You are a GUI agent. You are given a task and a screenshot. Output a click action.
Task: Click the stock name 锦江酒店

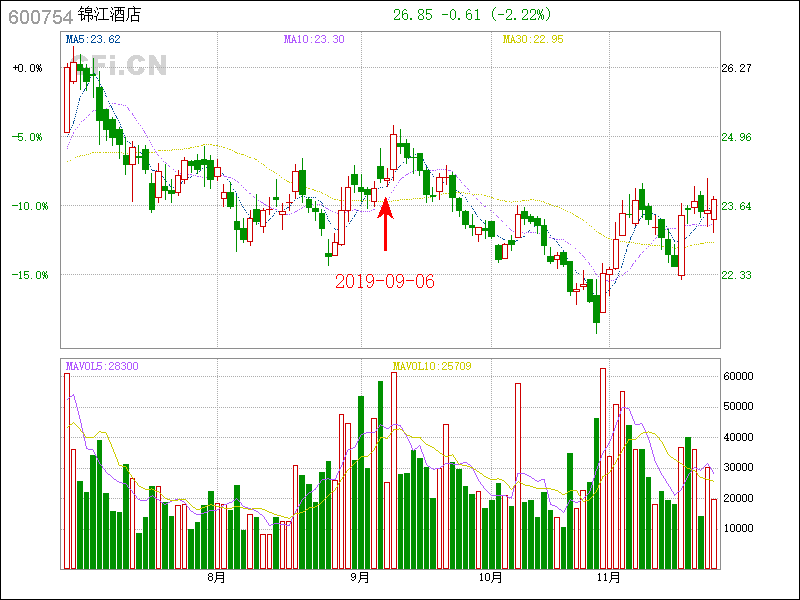point(112,15)
